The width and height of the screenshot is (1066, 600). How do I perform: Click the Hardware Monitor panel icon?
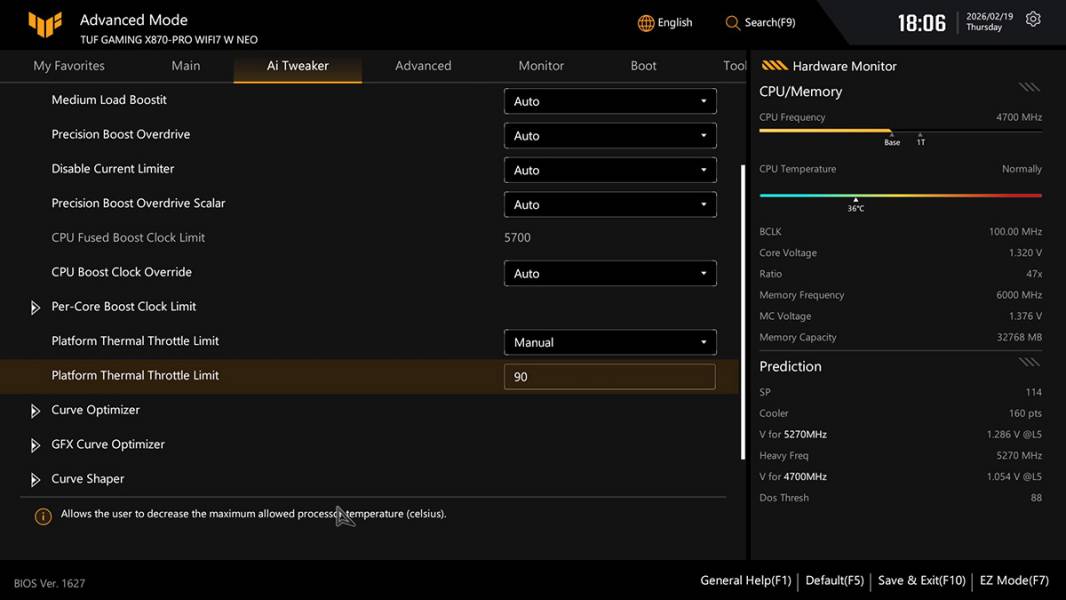[774, 66]
